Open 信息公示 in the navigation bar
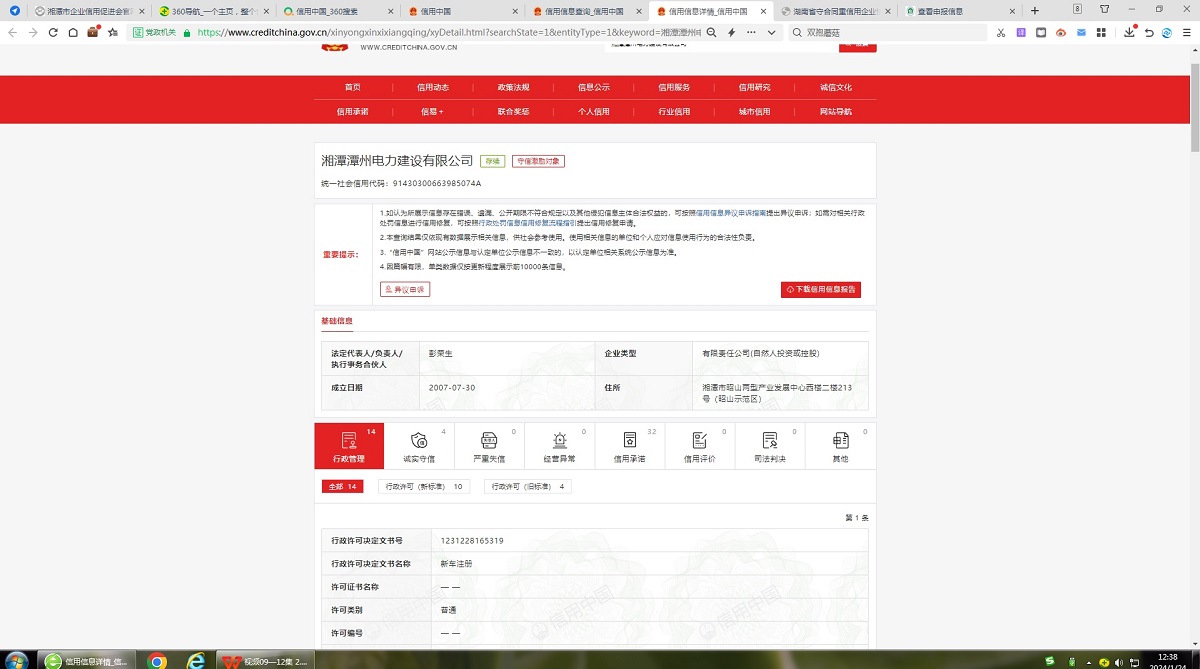The width and height of the screenshot is (1200, 669). click(594, 87)
